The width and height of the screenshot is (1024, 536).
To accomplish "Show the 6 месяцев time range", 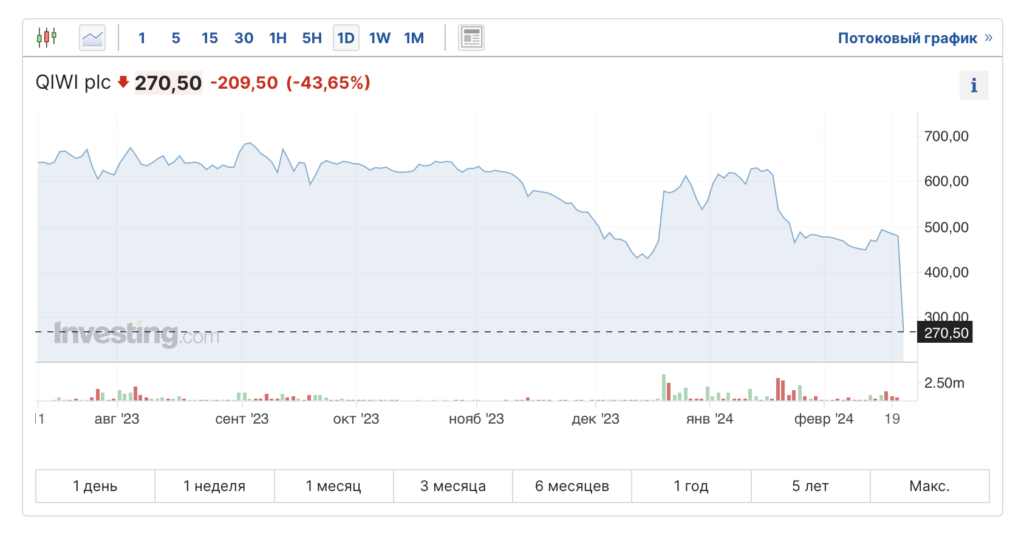I will click(x=572, y=486).
